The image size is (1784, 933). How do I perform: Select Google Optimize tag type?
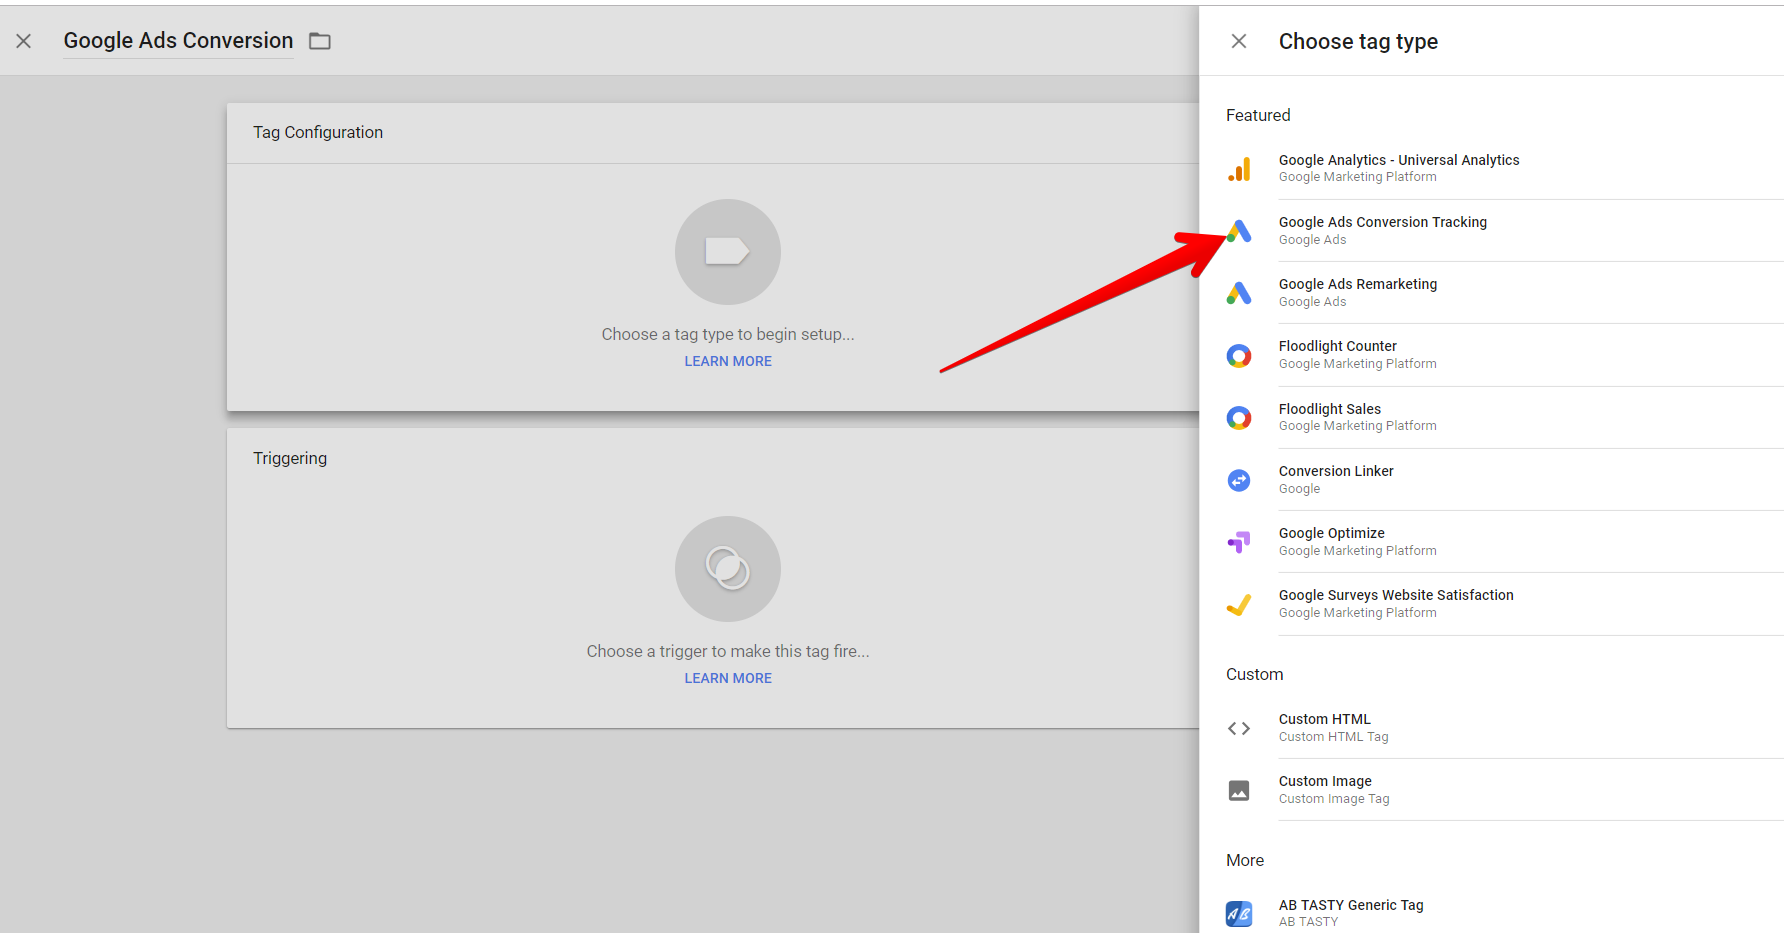point(1504,542)
